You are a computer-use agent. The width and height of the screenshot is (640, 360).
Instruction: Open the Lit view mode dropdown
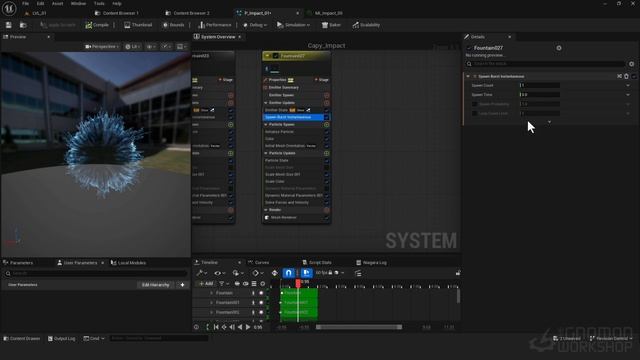click(133, 47)
